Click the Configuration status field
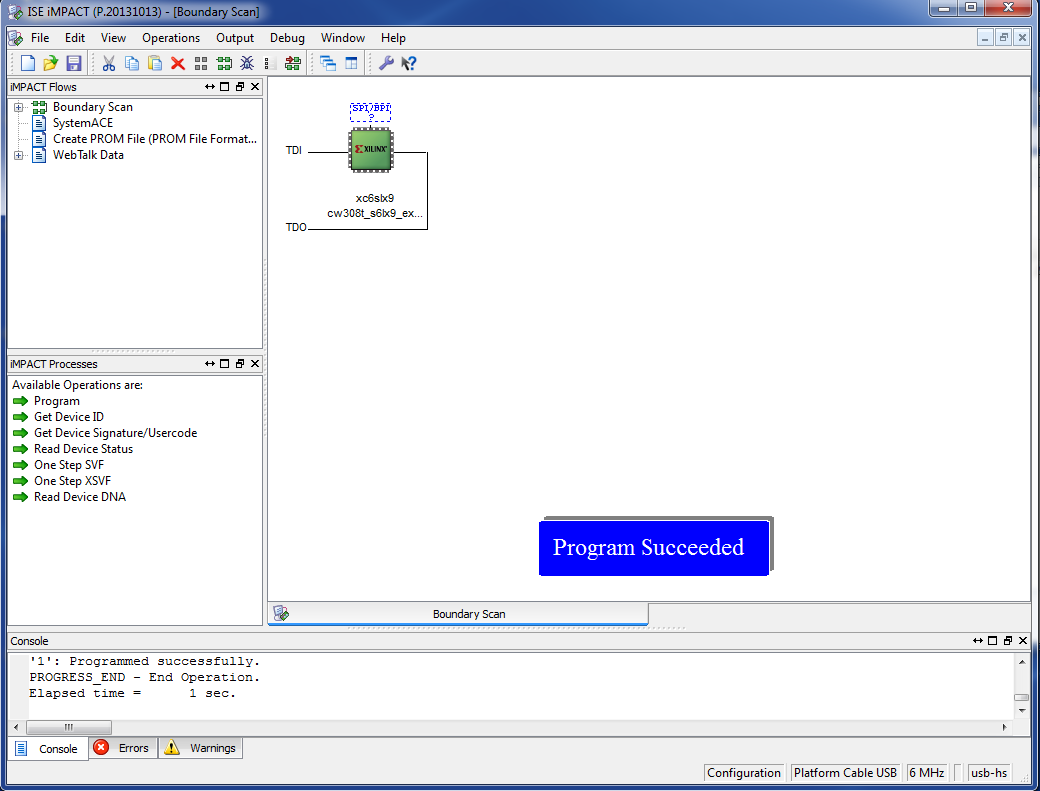 click(744, 772)
